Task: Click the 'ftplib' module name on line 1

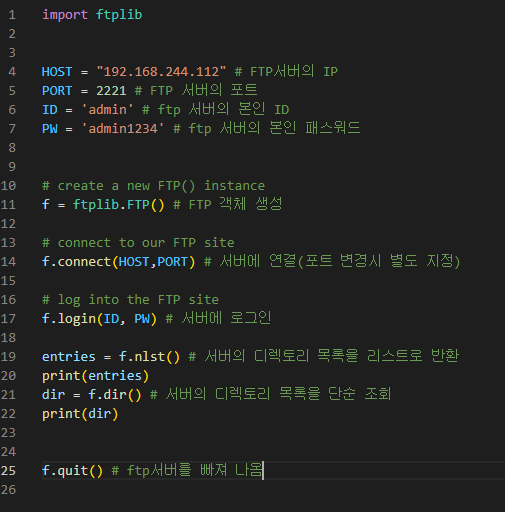Action: pyautogui.click(x=119, y=15)
